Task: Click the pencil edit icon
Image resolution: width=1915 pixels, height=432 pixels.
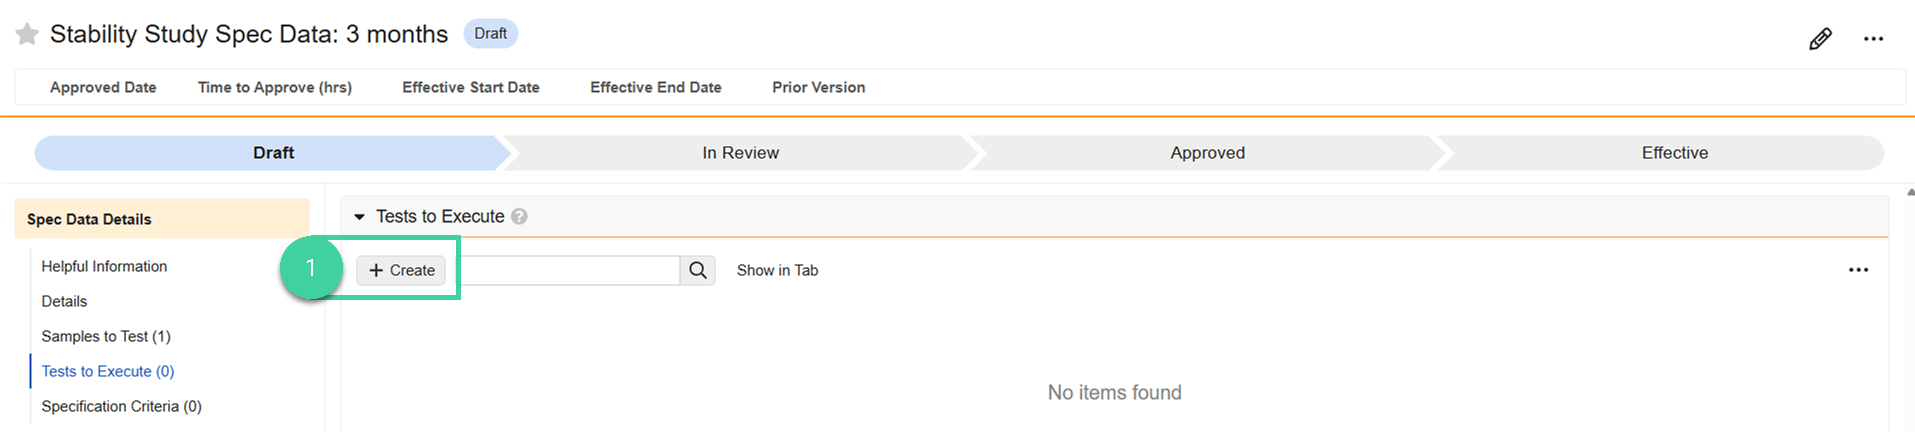Action: tap(1820, 39)
